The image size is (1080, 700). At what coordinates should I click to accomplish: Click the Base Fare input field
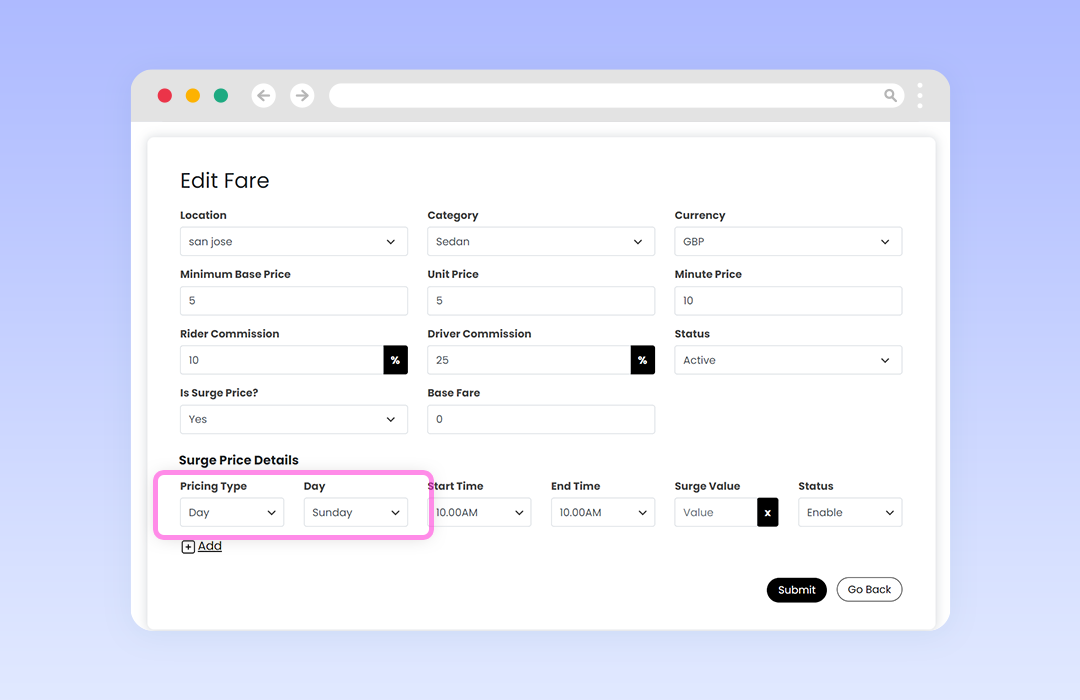541,420
